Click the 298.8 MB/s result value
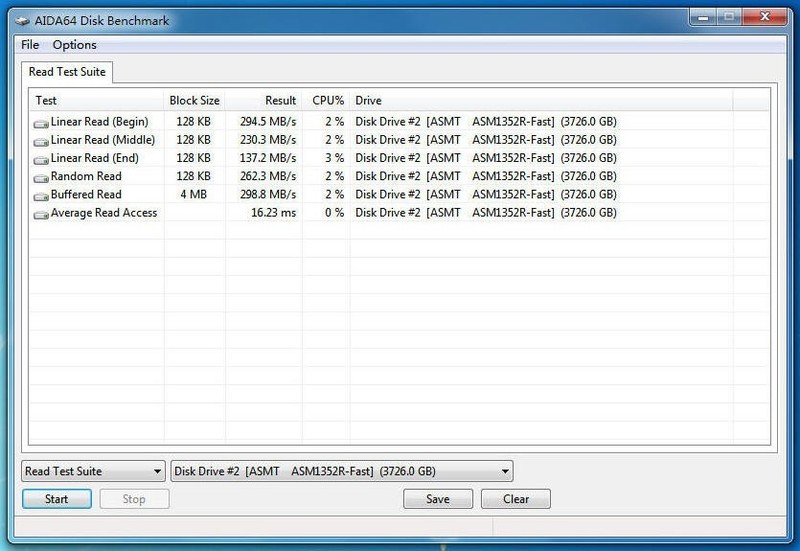Screen dimensions: 800x551 coord(268,194)
